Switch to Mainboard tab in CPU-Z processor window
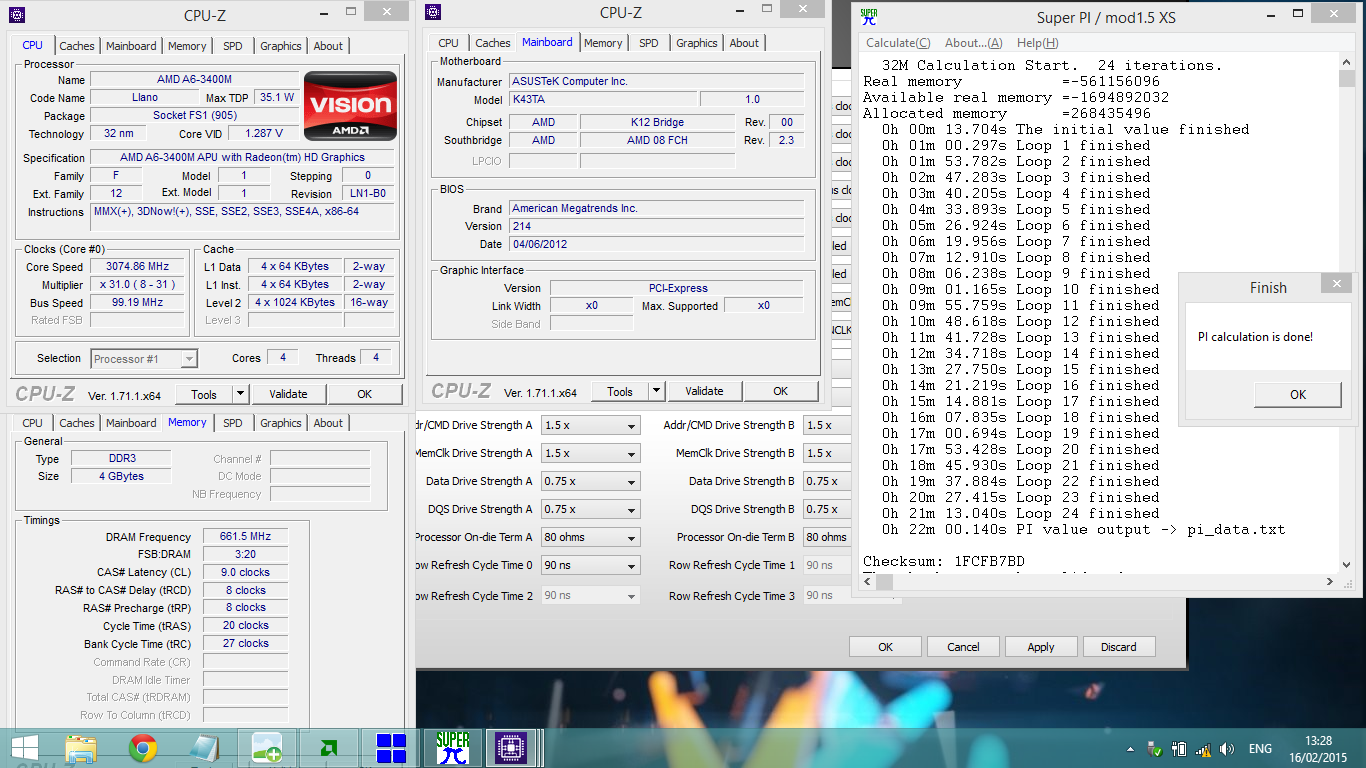The width and height of the screenshot is (1366, 768). pyautogui.click(x=131, y=46)
